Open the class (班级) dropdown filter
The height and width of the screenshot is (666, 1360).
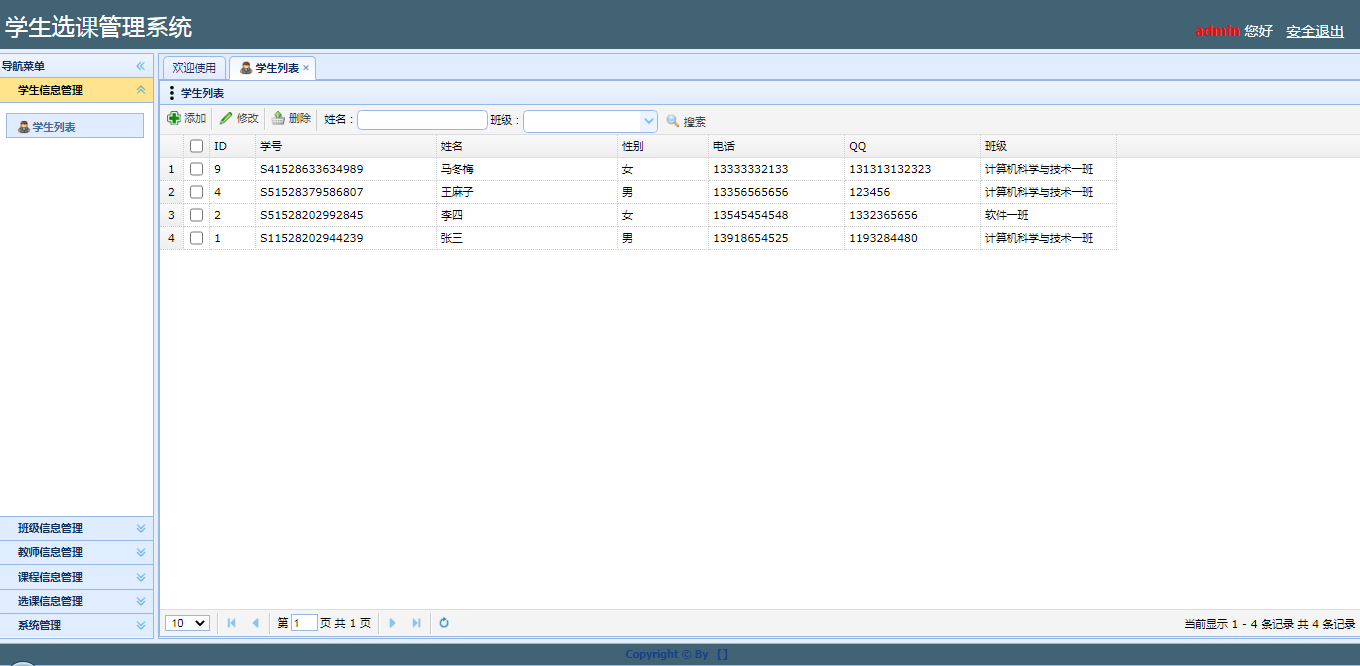[x=648, y=121]
